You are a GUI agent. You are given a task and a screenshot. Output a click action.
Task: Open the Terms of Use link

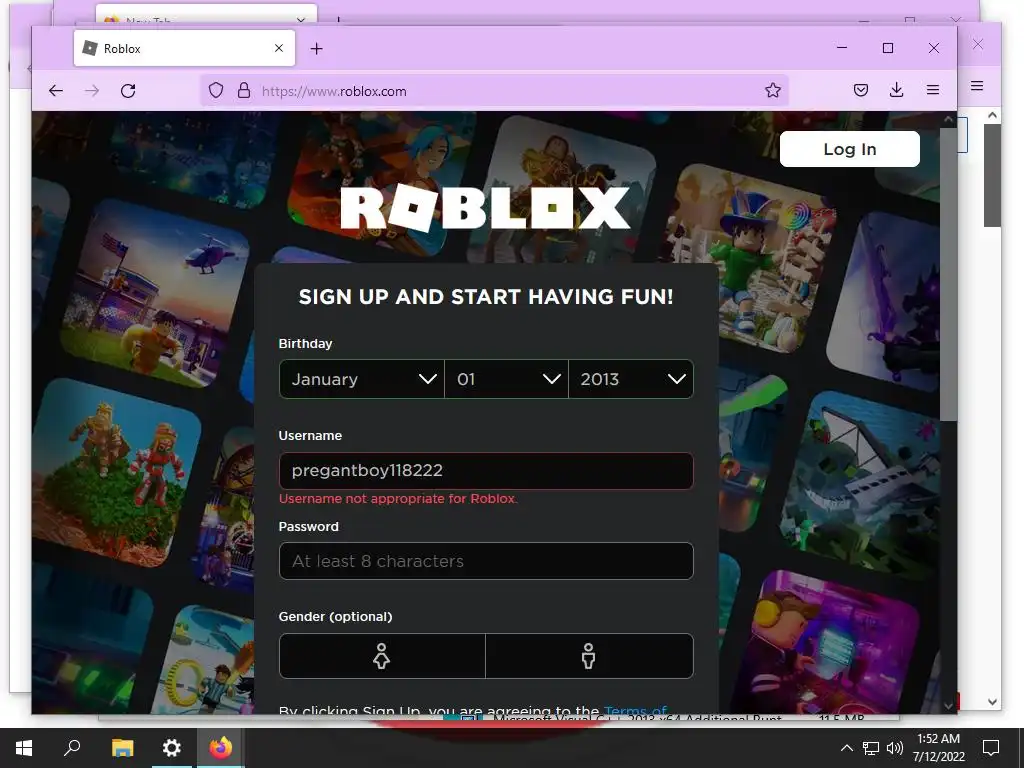coord(635,710)
